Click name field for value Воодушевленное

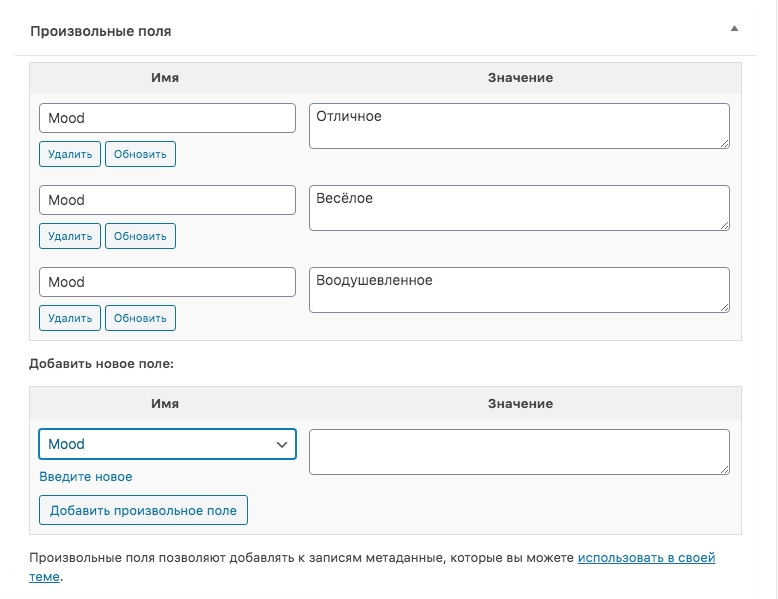pos(167,282)
